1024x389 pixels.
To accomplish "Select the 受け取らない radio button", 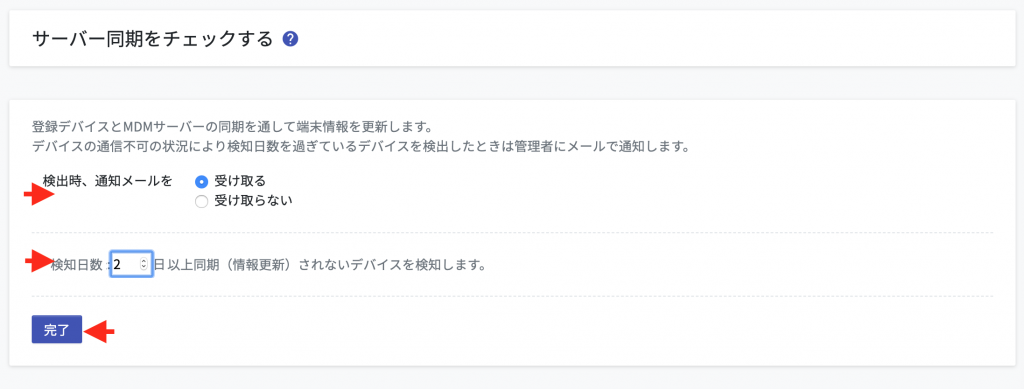I will 202,202.
